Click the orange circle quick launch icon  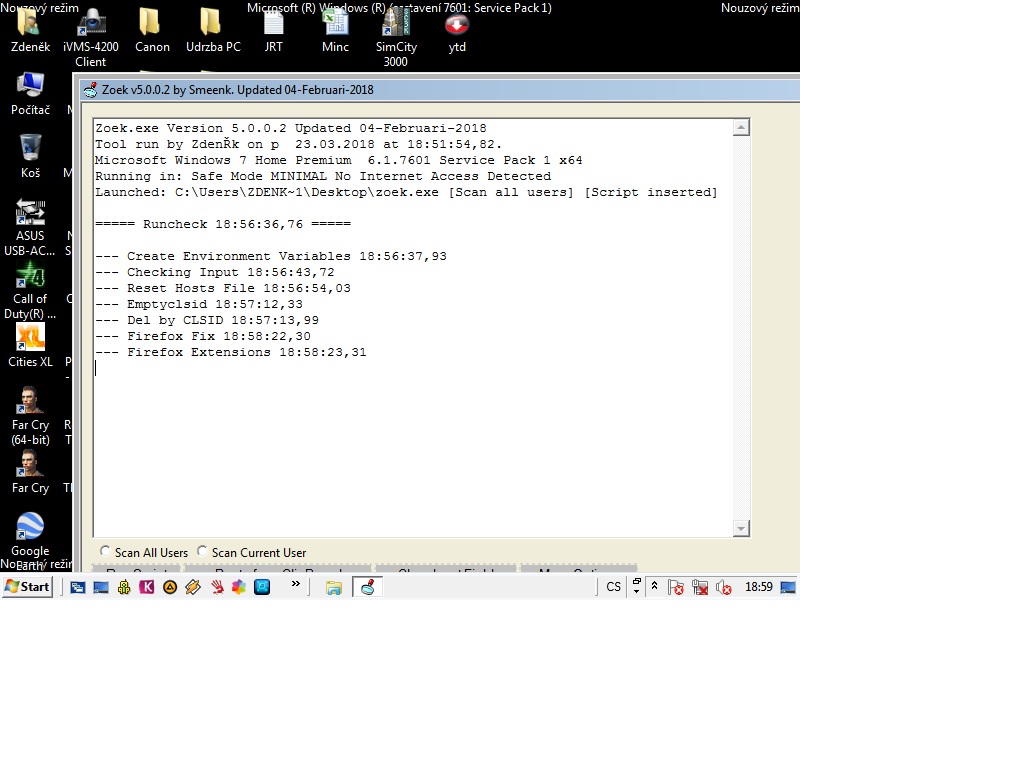[170, 587]
